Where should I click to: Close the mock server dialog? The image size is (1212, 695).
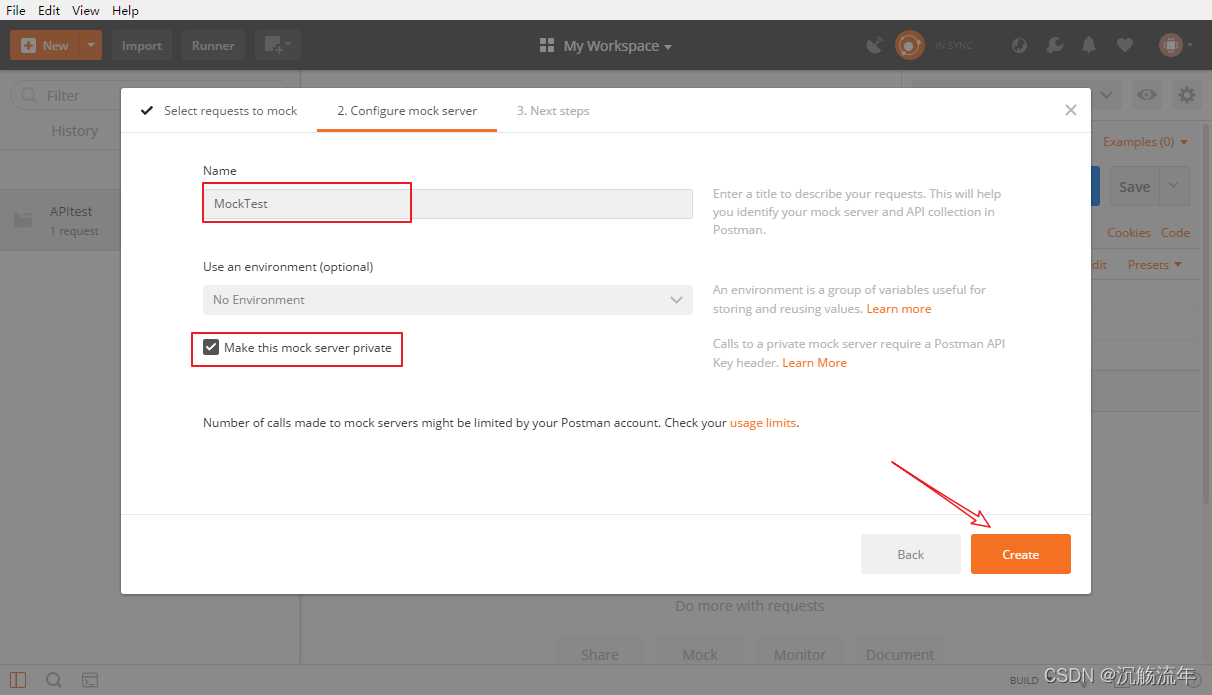click(1071, 110)
